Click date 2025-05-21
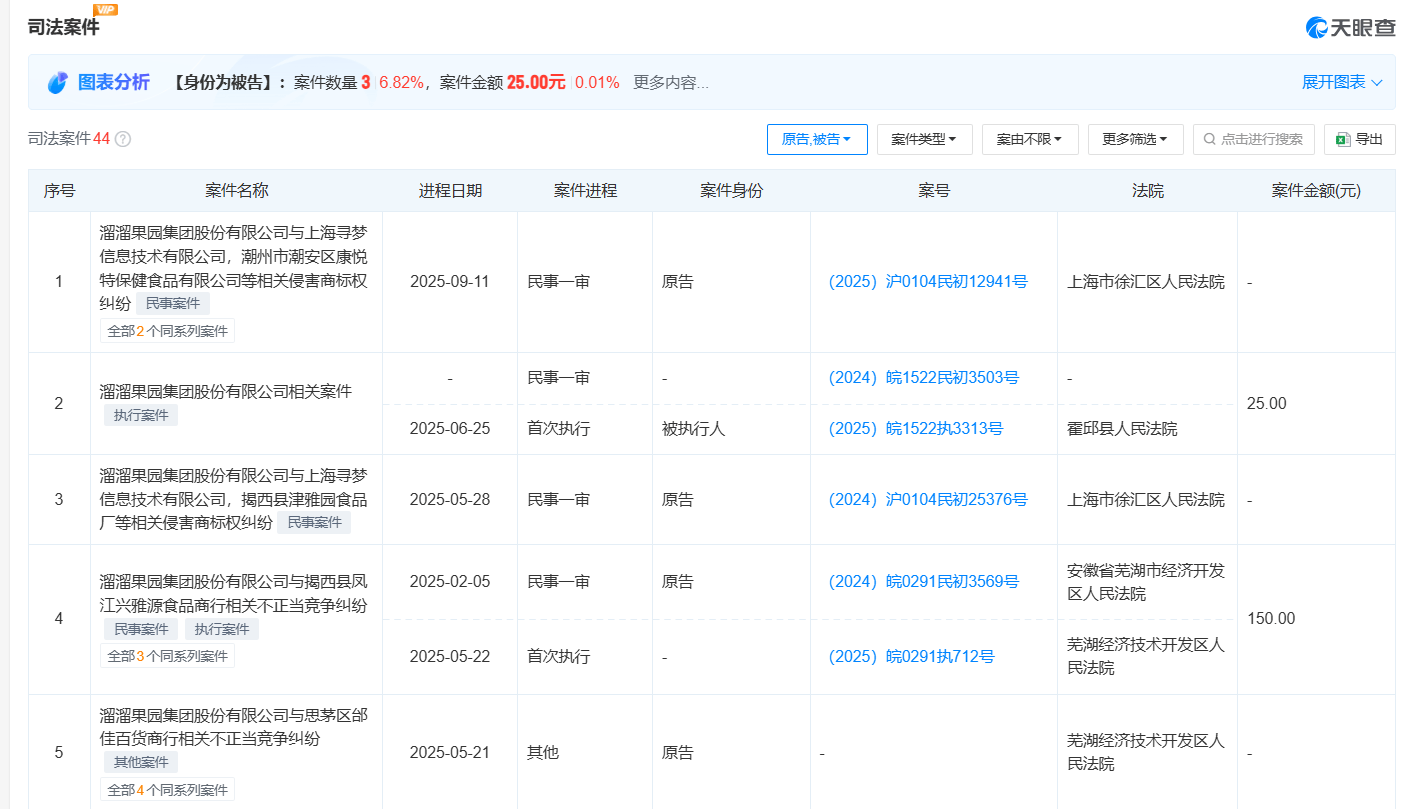 (450, 753)
